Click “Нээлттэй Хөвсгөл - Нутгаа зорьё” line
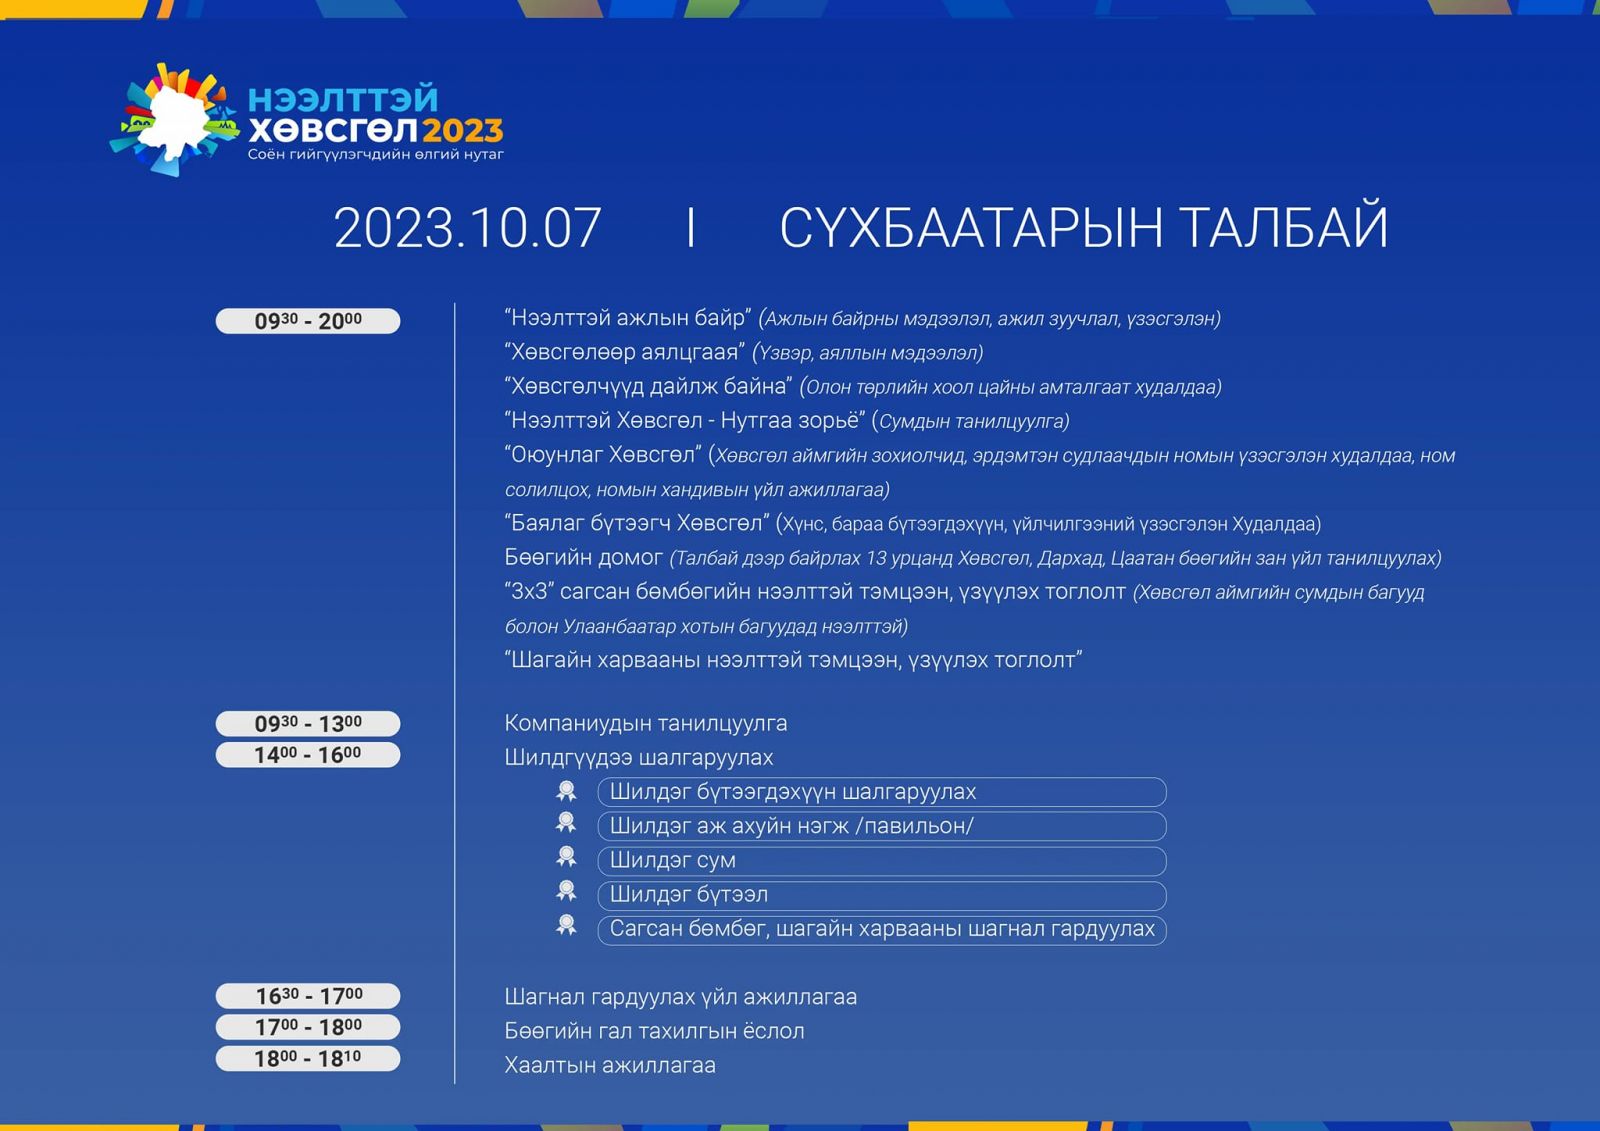 click(x=787, y=420)
